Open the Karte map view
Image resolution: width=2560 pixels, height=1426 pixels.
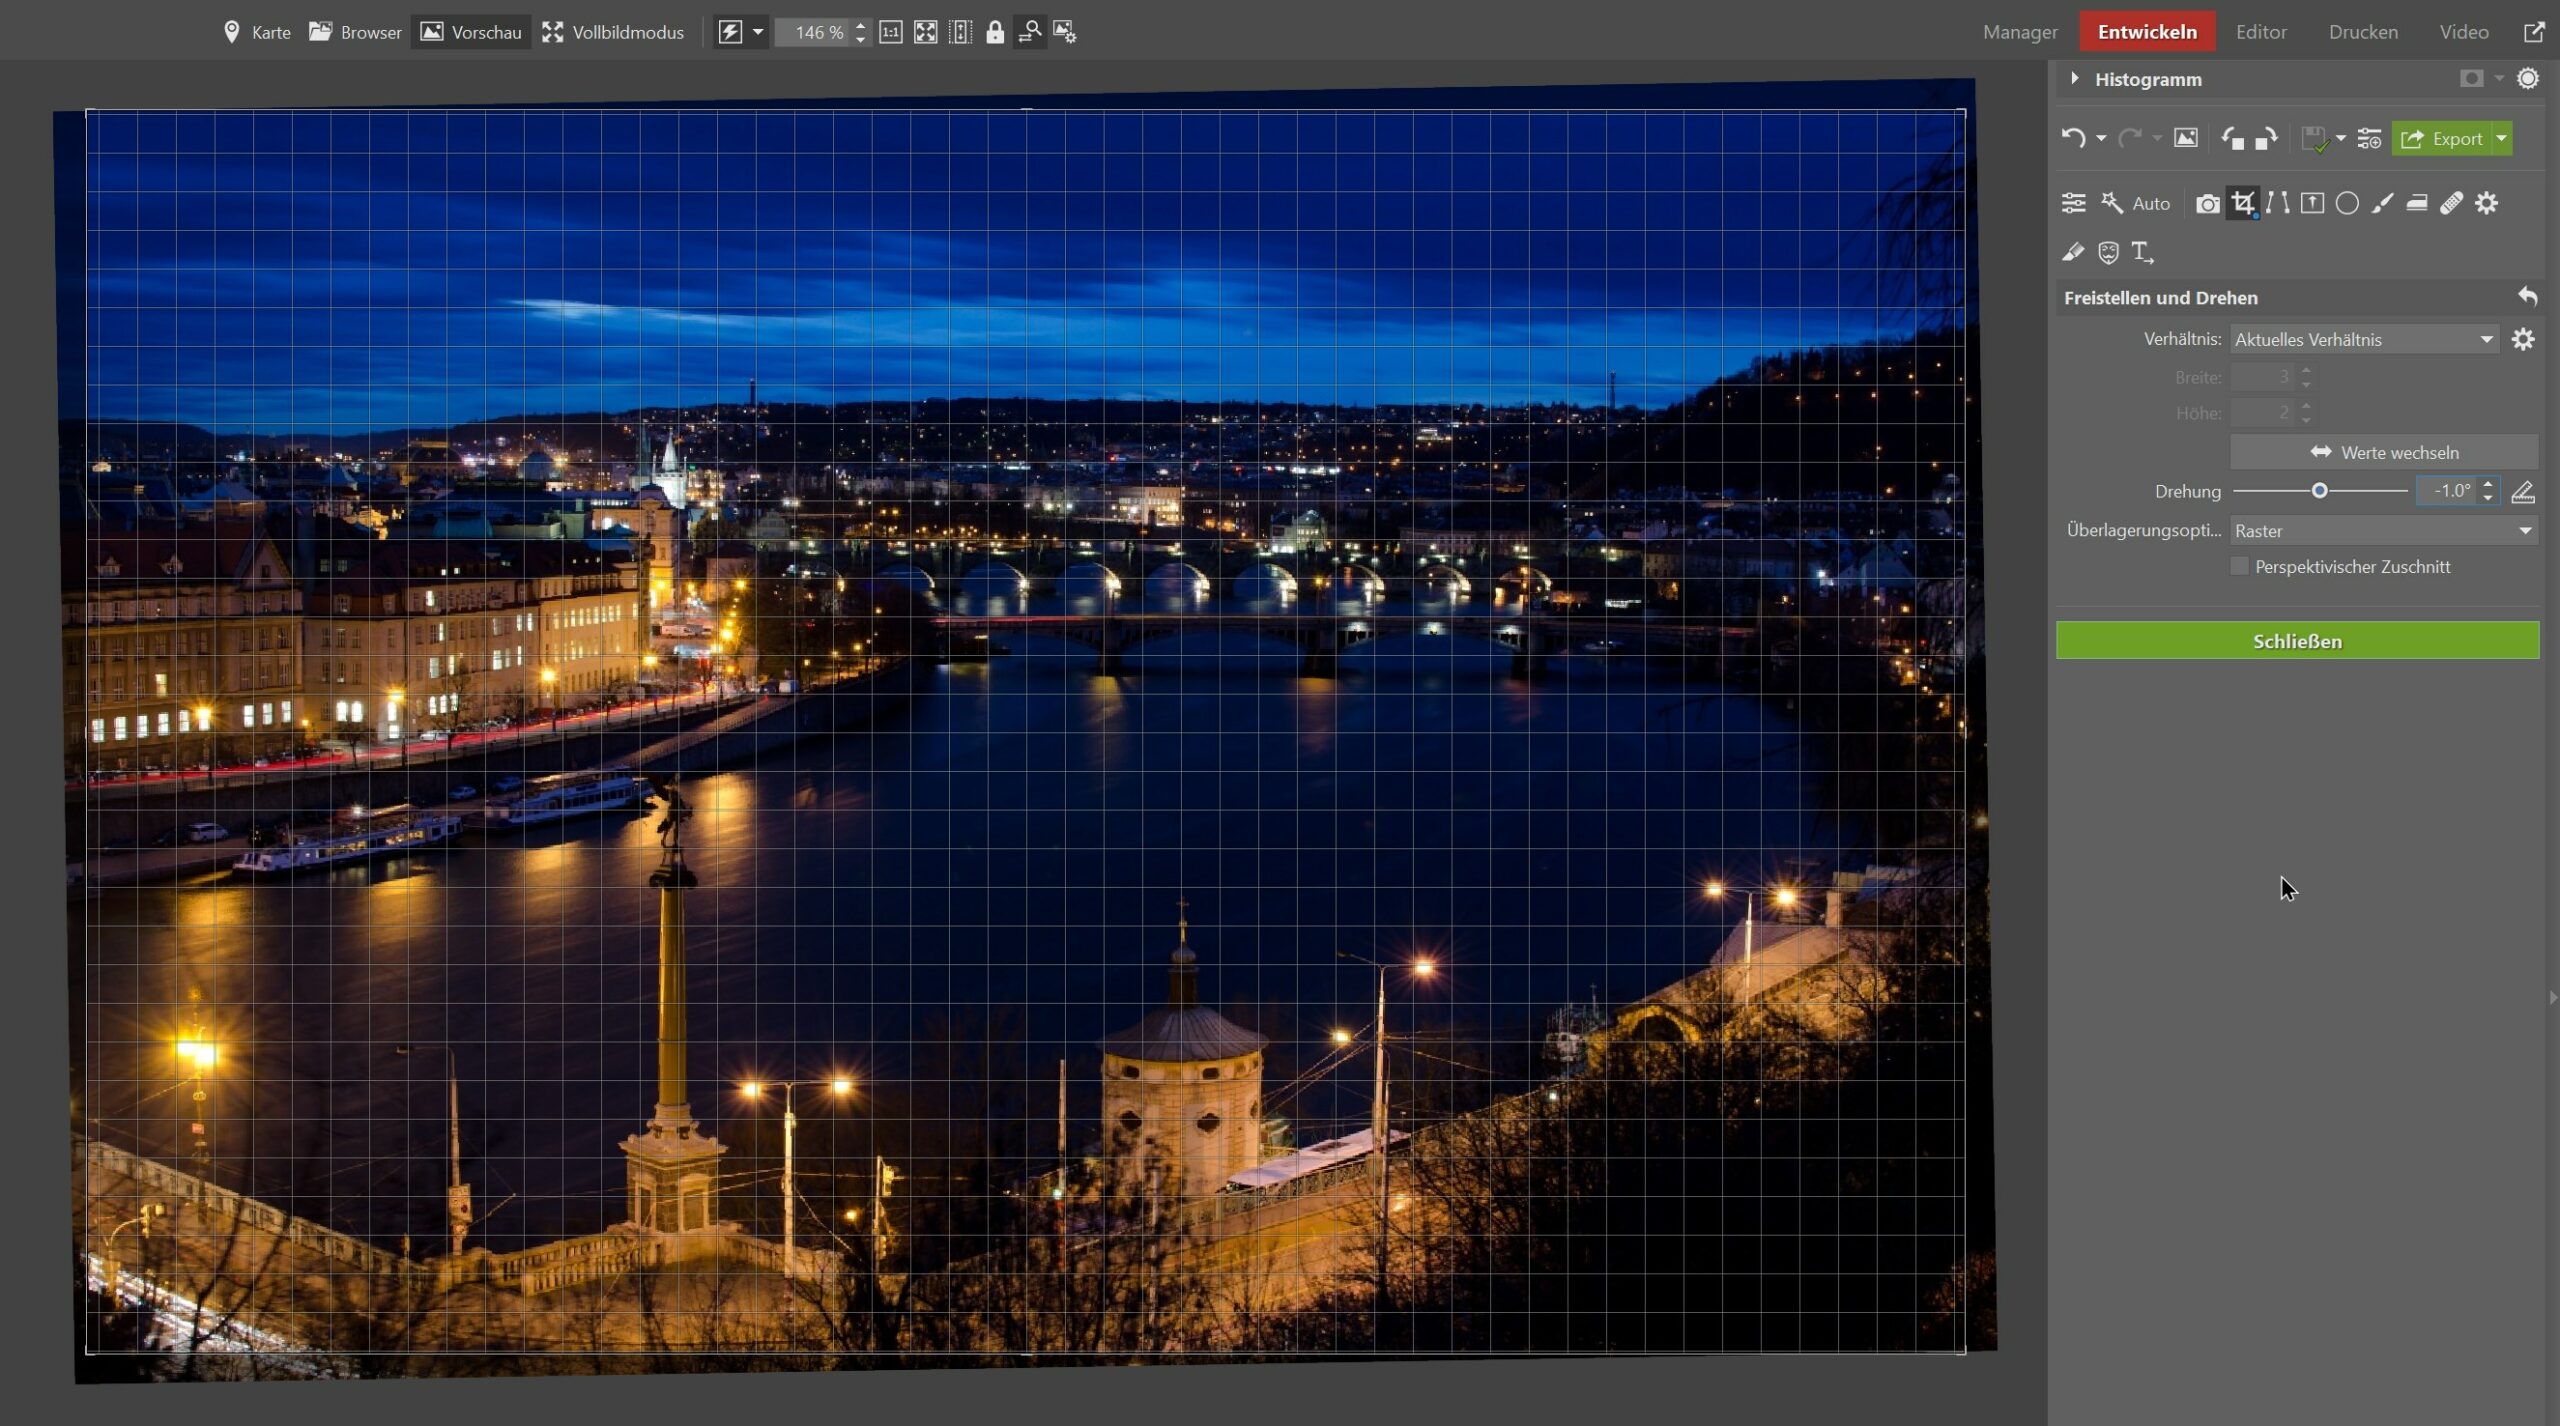tap(257, 32)
